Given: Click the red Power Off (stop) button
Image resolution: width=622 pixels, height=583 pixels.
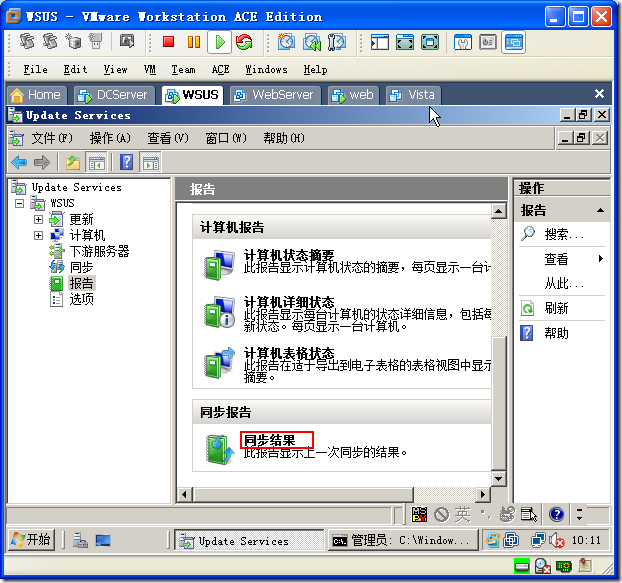Looking at the screenshot, I should [x=169, y=42].
